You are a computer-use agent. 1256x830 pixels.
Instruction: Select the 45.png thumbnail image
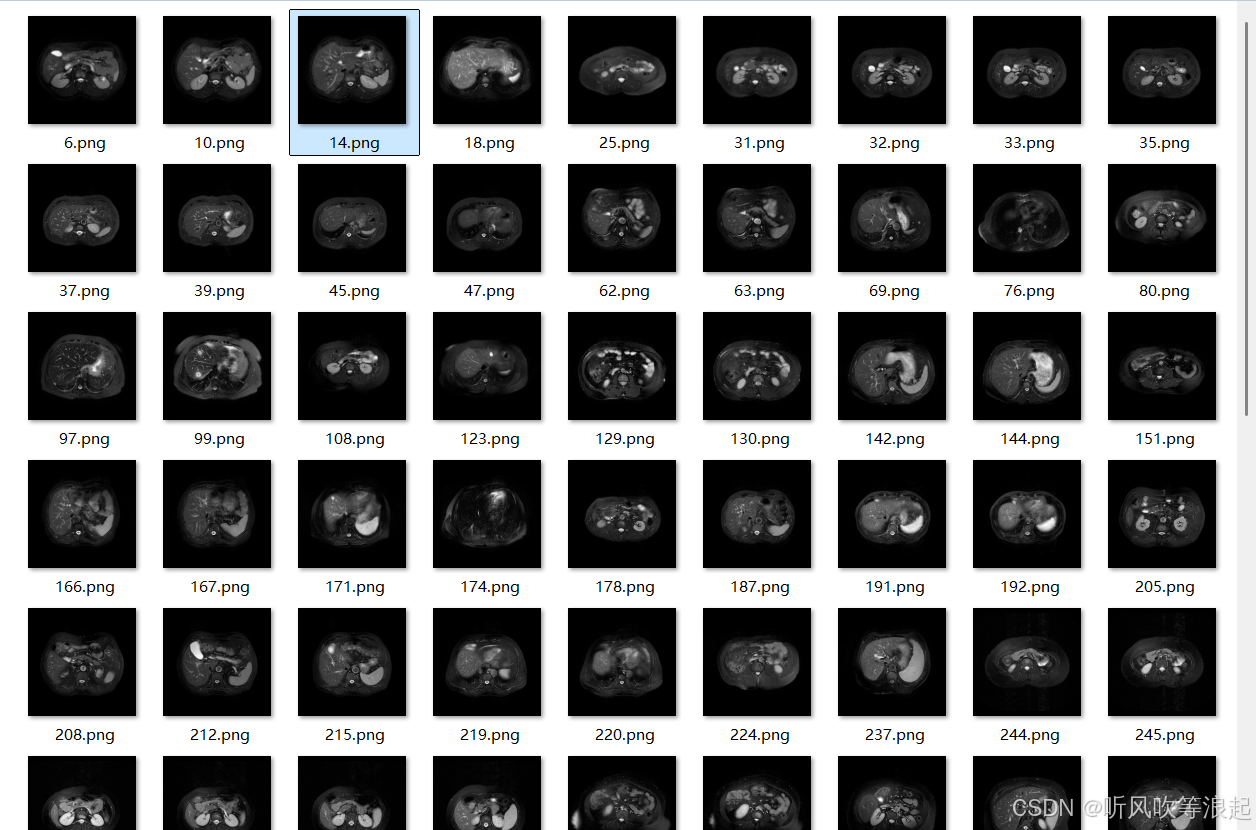(x=352, y=218)
